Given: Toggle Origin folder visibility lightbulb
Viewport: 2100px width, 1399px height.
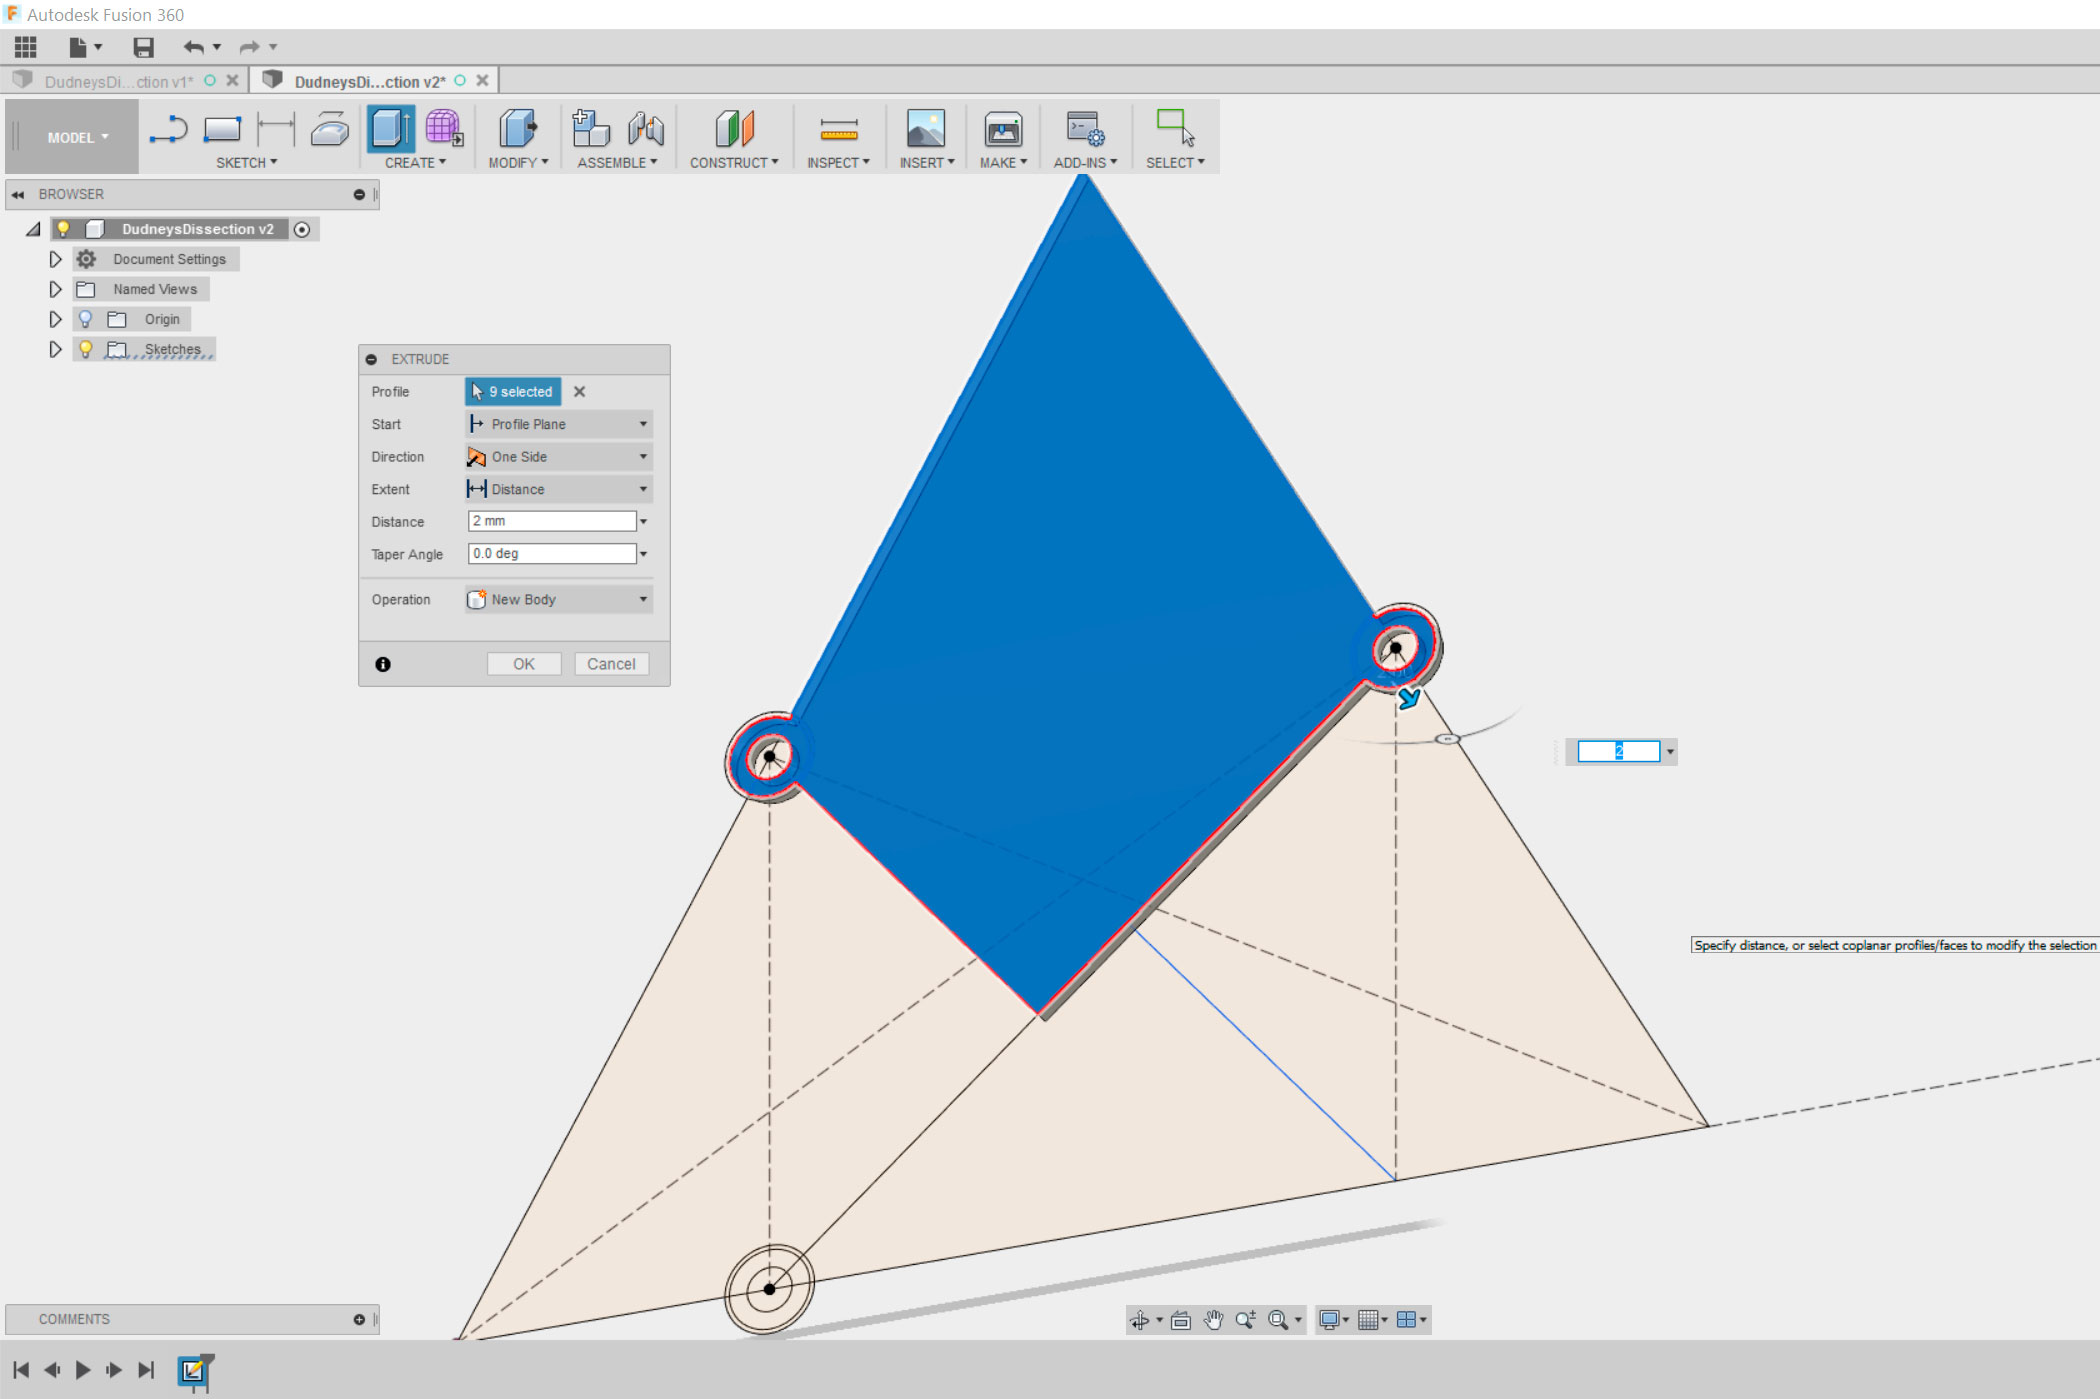Looking at the screenshot, I should (86, 319).
